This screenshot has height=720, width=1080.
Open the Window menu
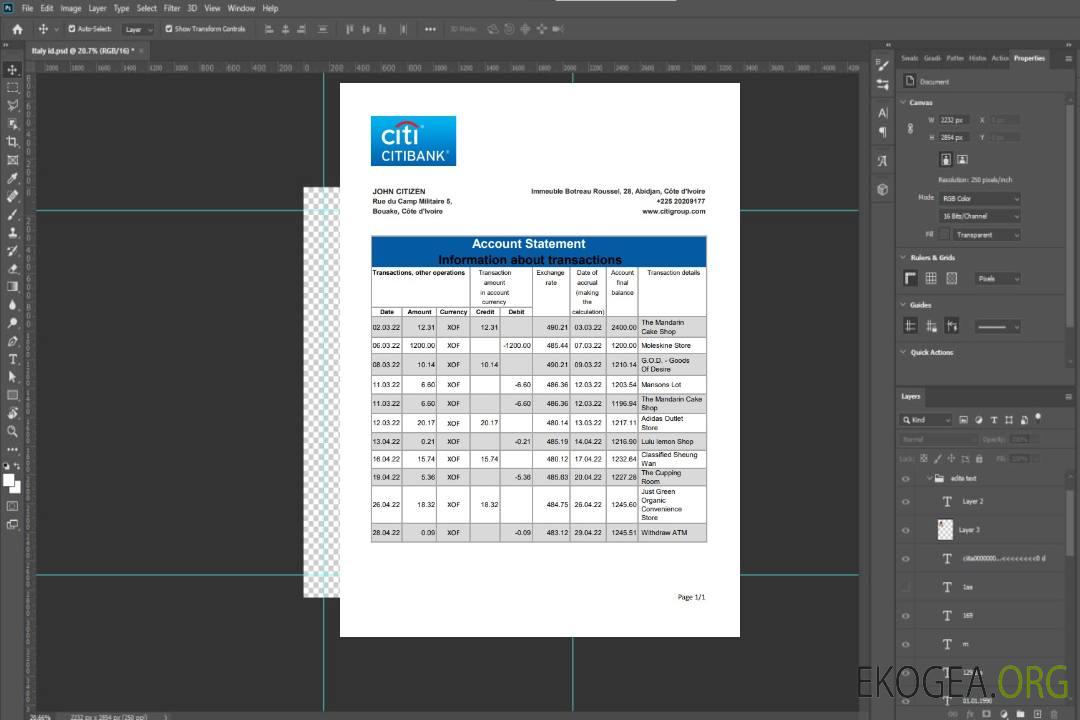tap(241, 8)
